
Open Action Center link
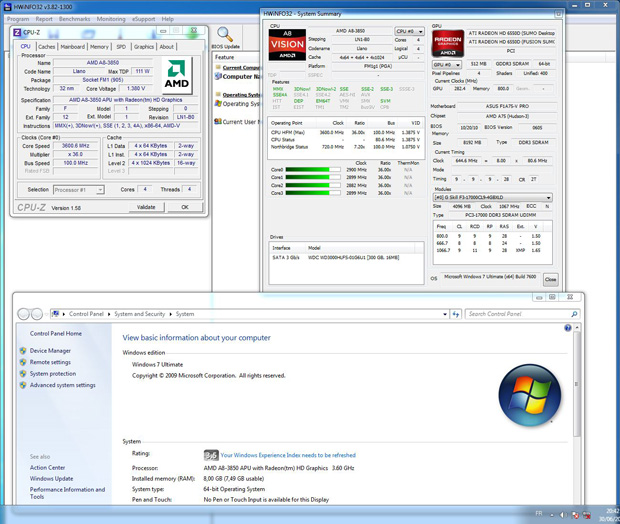[47, 467]
